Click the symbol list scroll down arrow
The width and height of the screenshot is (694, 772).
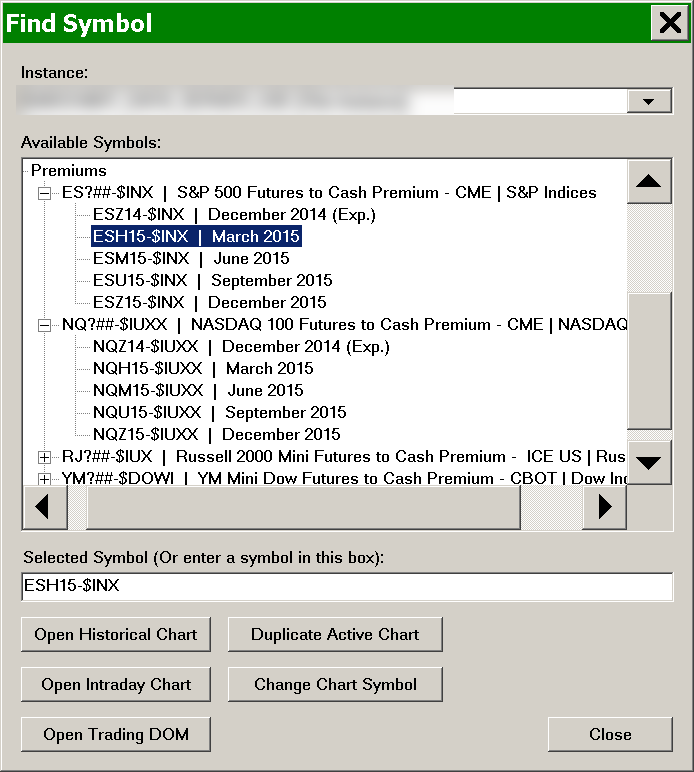click(649, 463)
